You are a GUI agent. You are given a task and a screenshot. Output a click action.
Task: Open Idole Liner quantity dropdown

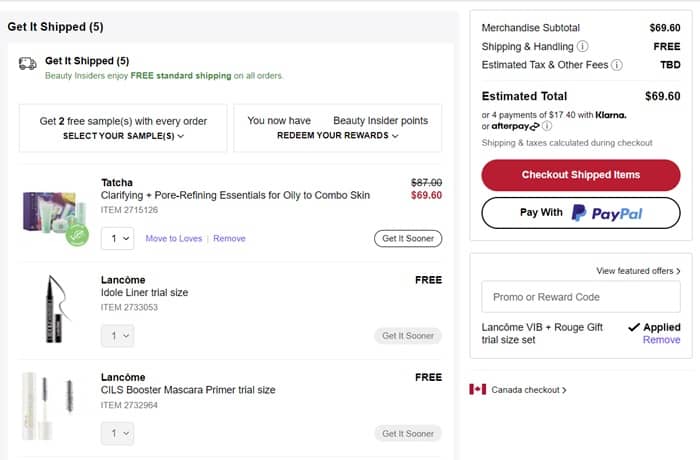(x=117, y=336)
